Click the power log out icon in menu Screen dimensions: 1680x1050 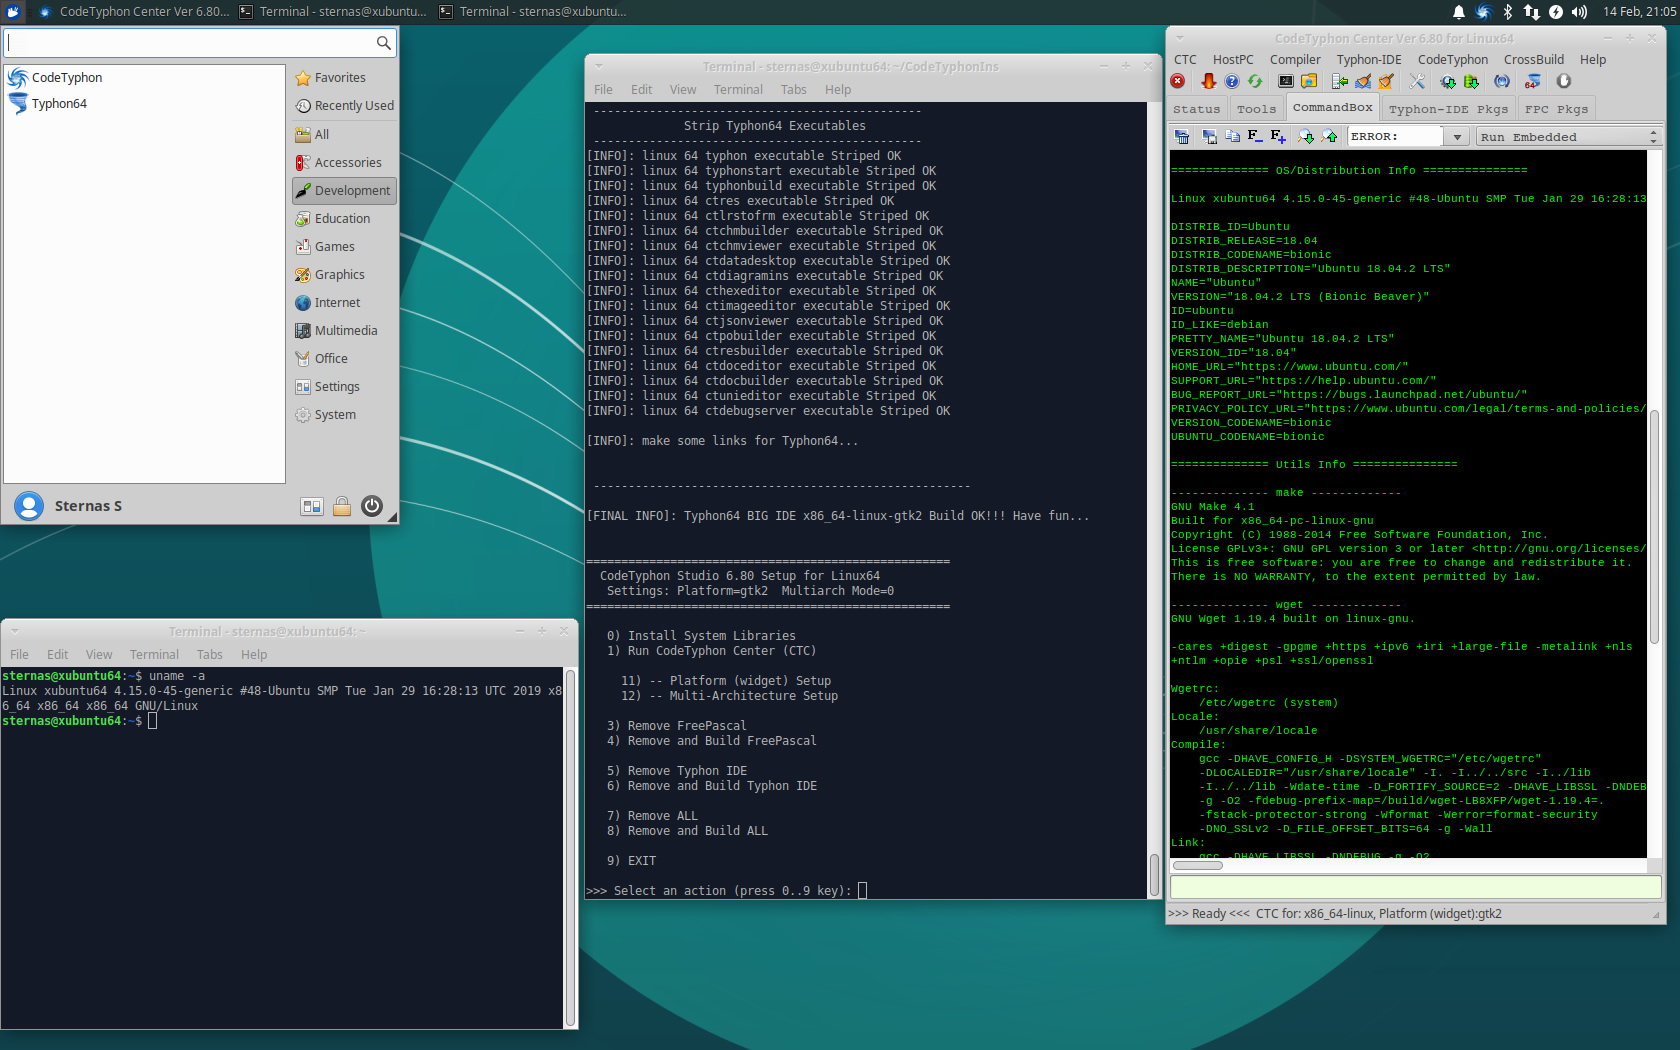[x=372, y=506]
